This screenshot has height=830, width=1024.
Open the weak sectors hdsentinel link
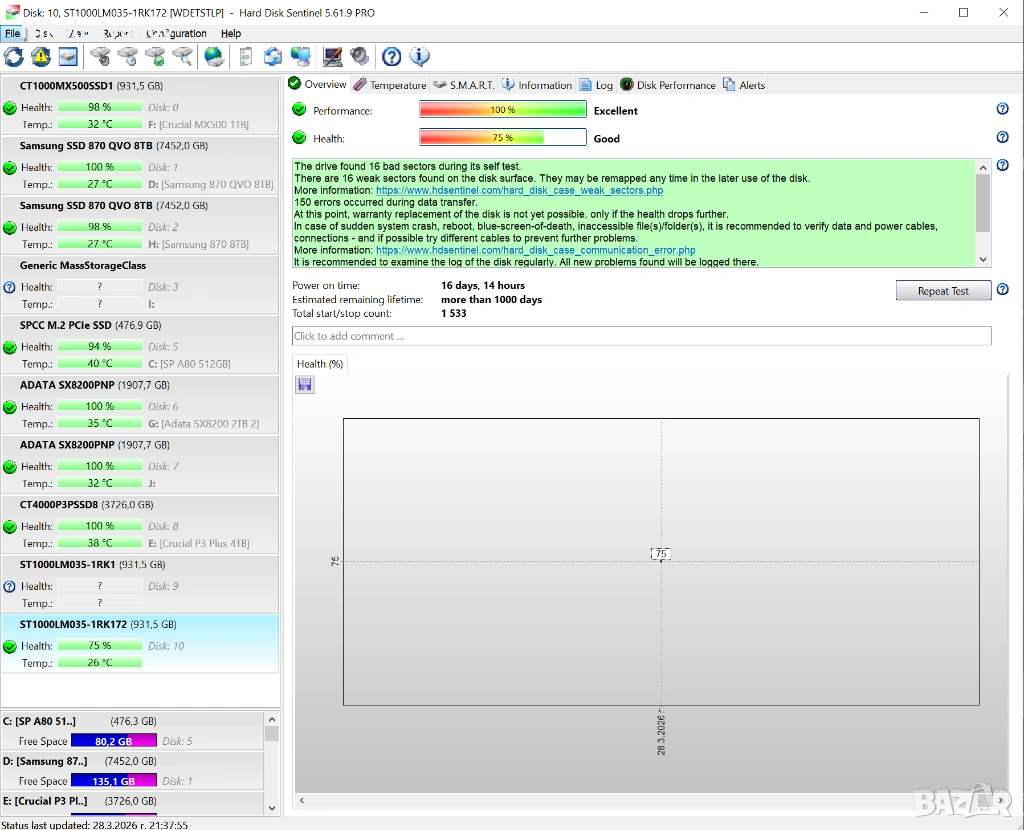click(x=519, y=190)
